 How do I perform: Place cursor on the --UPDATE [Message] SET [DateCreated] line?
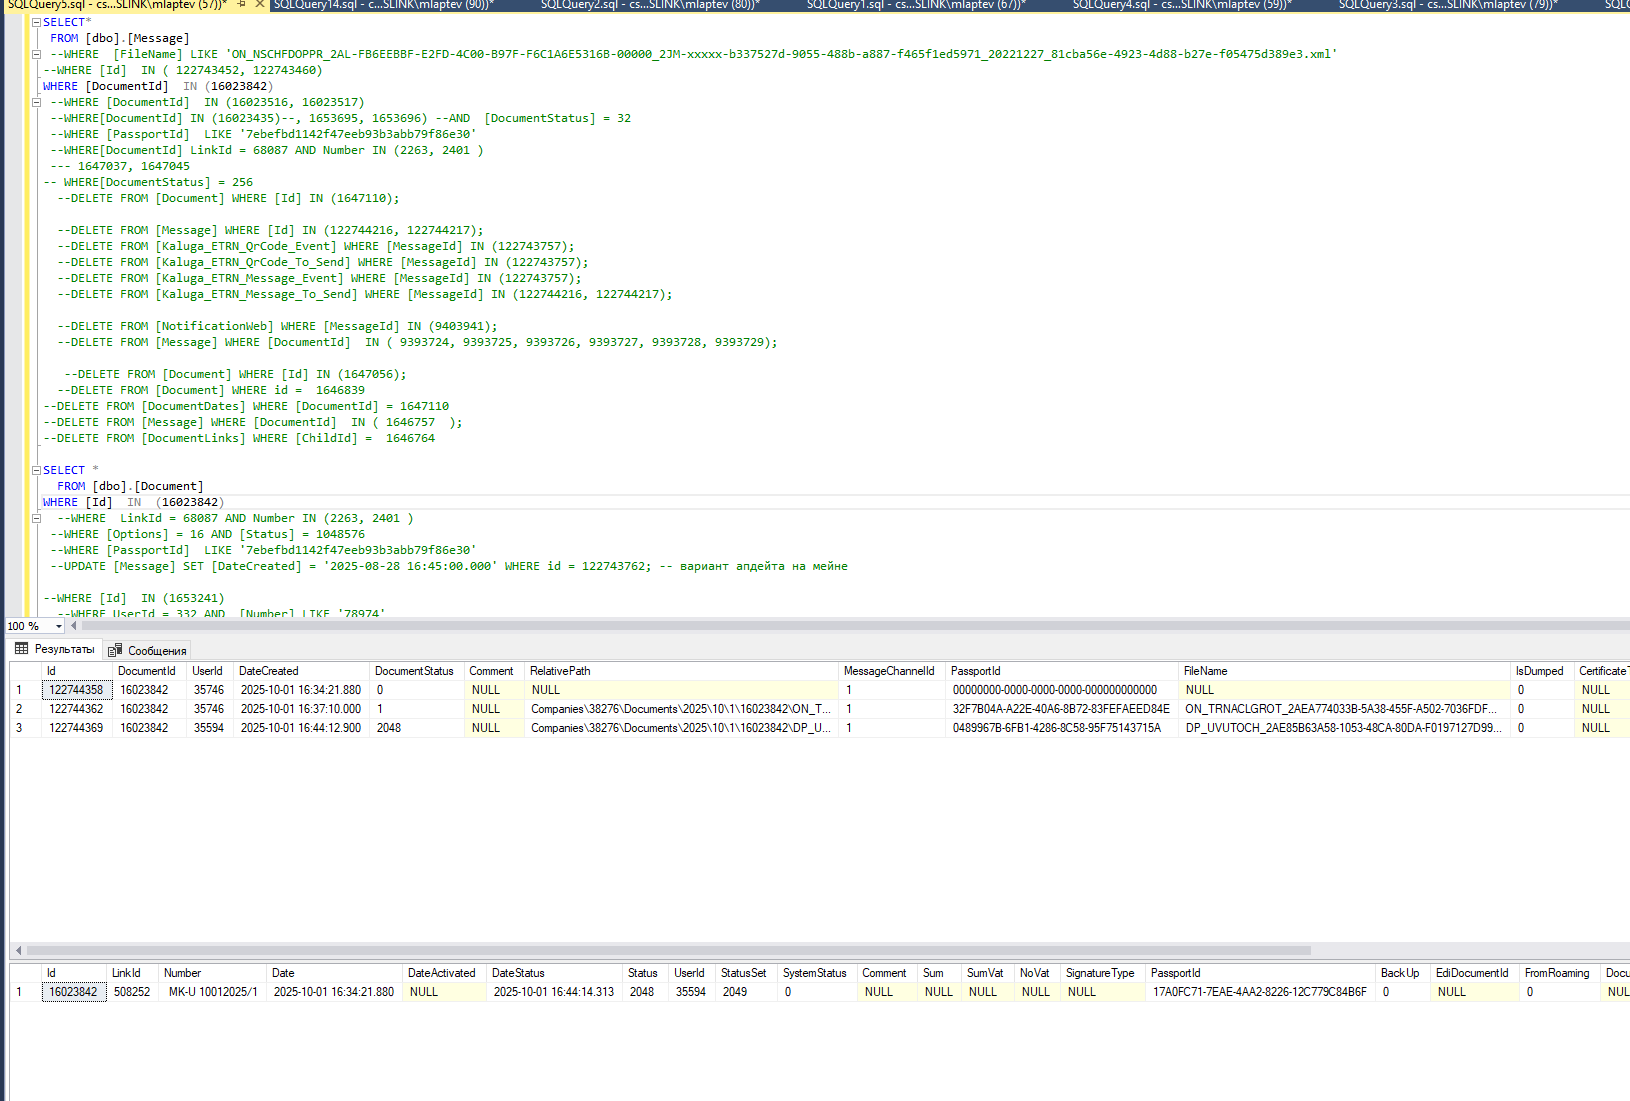pyautogui.click(x=450, y=566)
